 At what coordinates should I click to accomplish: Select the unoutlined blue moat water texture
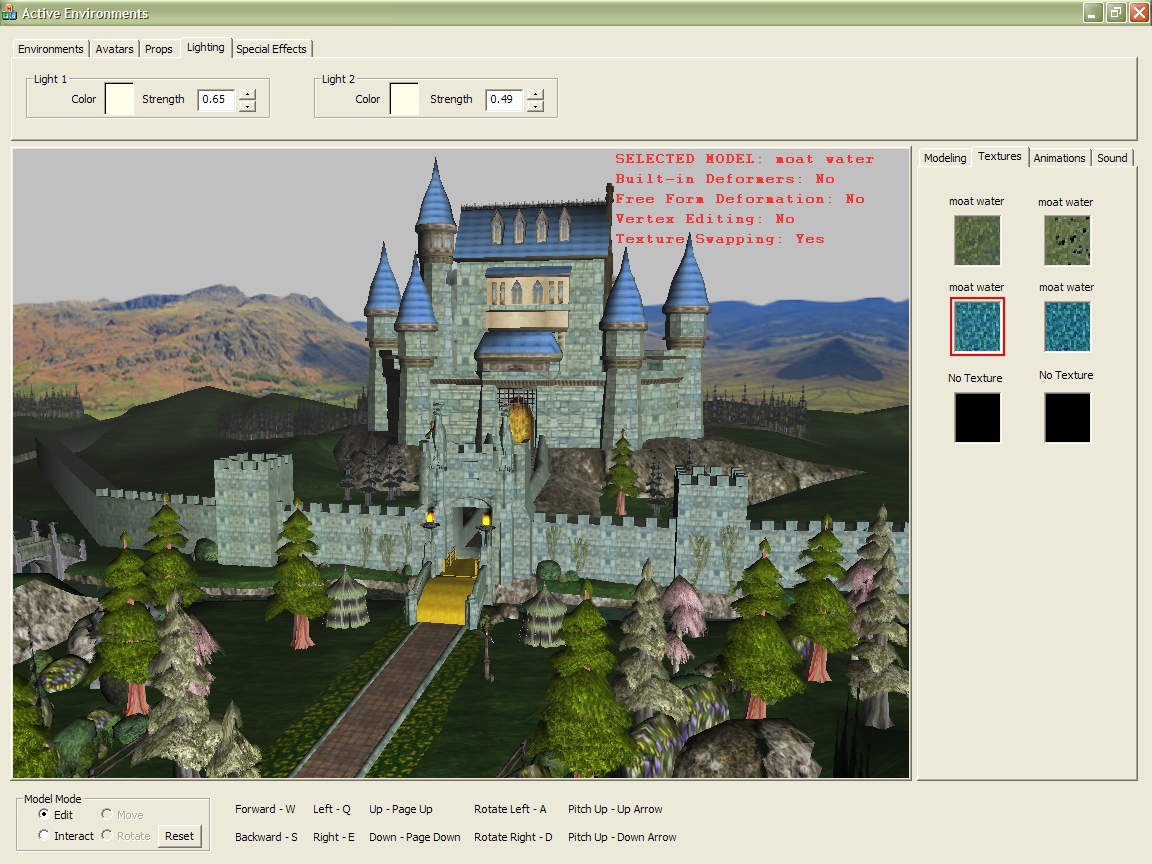[1068, 326]
